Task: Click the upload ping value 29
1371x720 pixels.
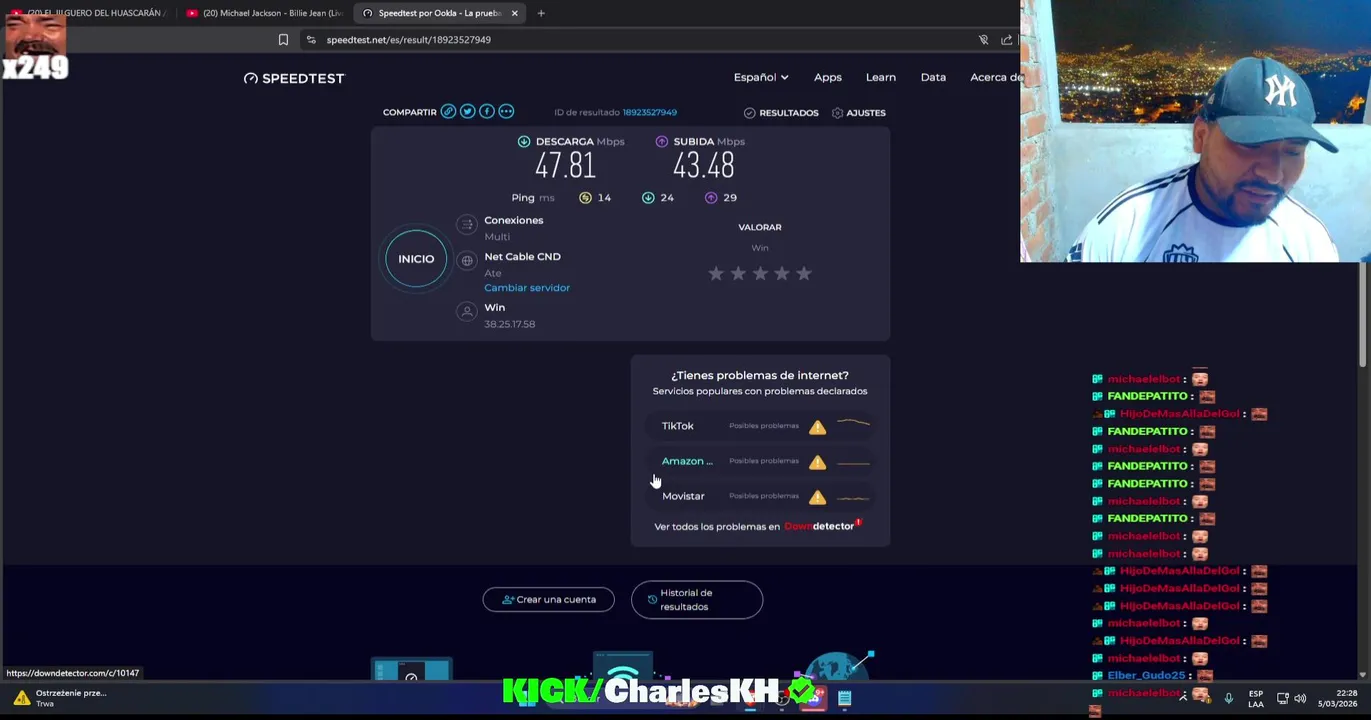Action: 730,198
